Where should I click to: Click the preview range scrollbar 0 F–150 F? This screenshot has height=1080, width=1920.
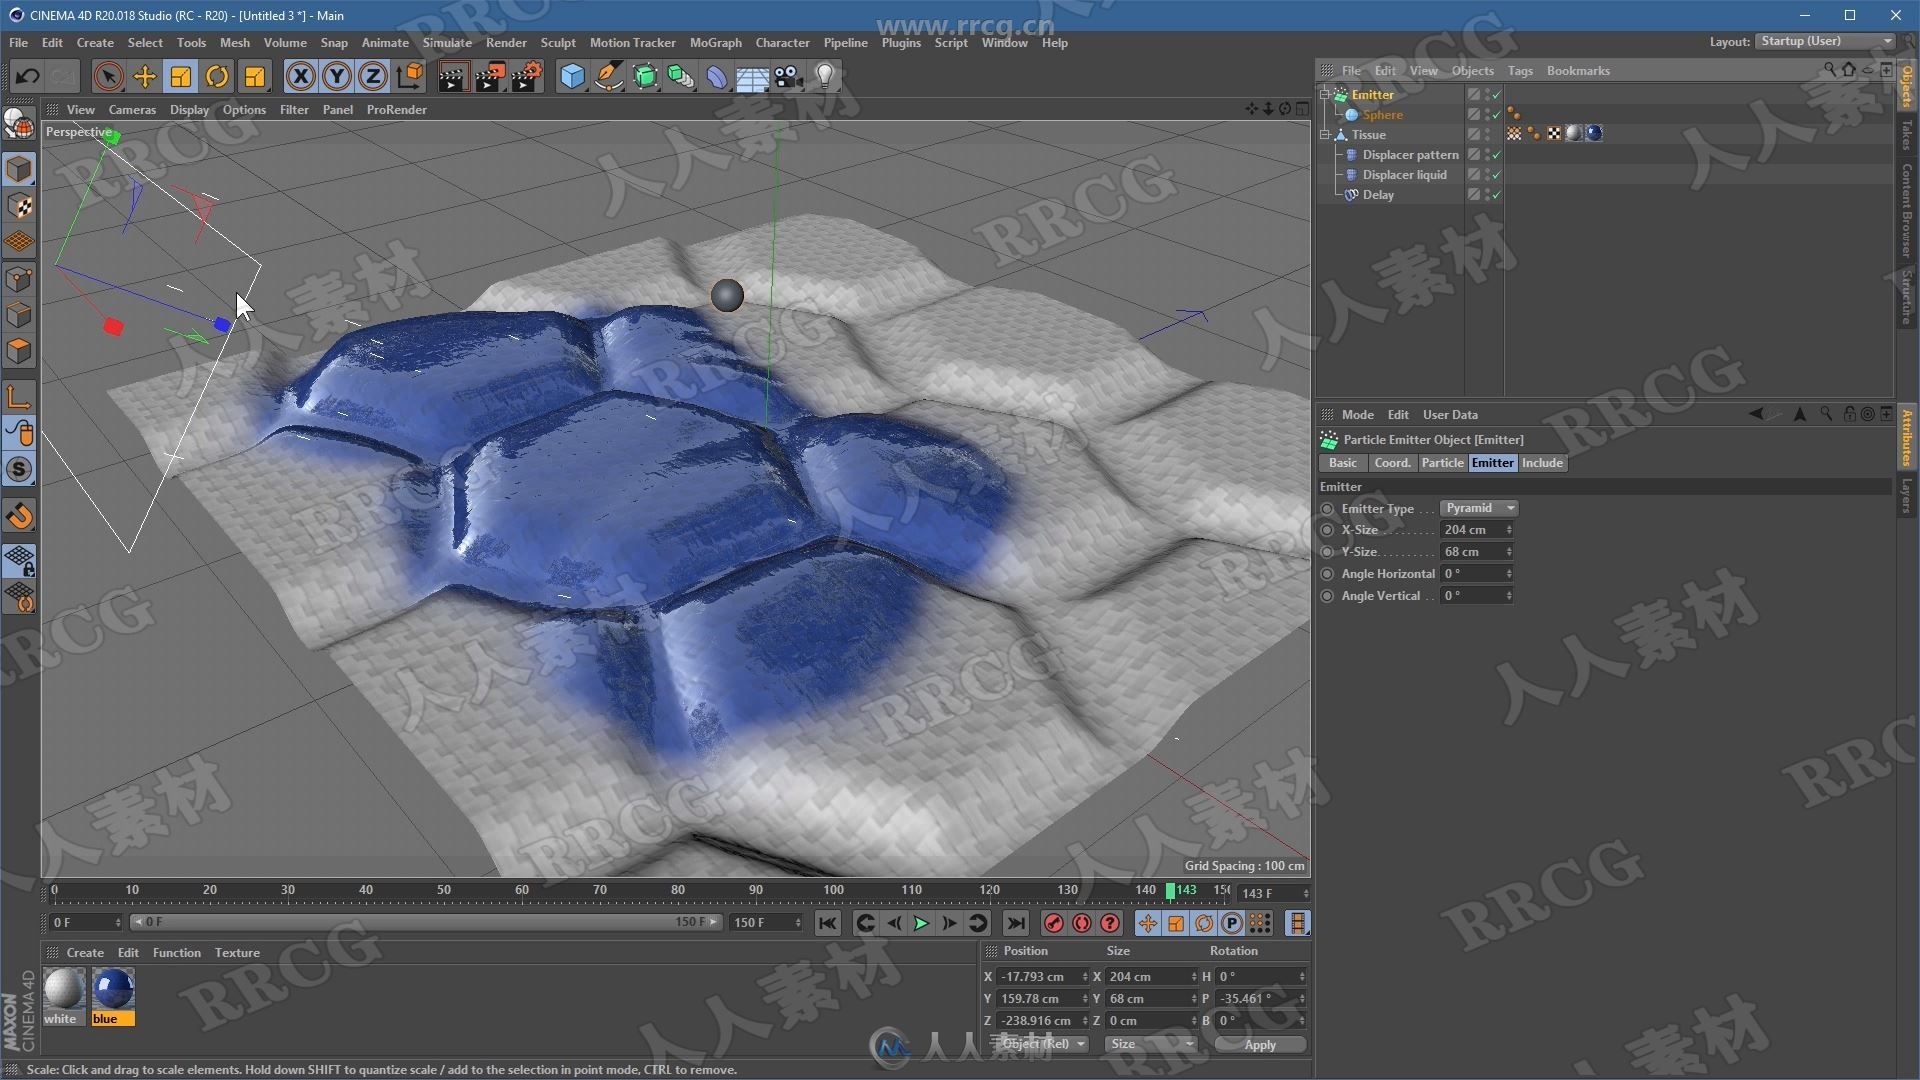426,922
